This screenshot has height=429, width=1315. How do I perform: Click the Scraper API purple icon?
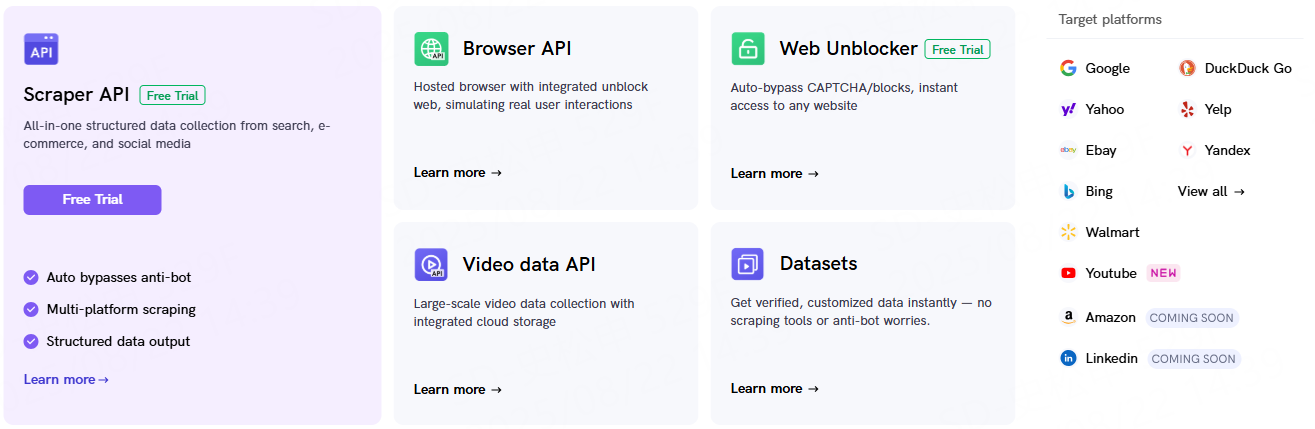41,49
